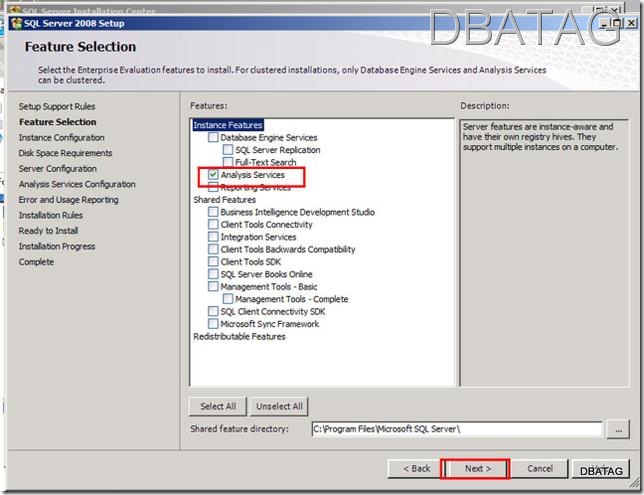
Task: Click Analysis Services Configuration step
Action: [x=77, y=184]
